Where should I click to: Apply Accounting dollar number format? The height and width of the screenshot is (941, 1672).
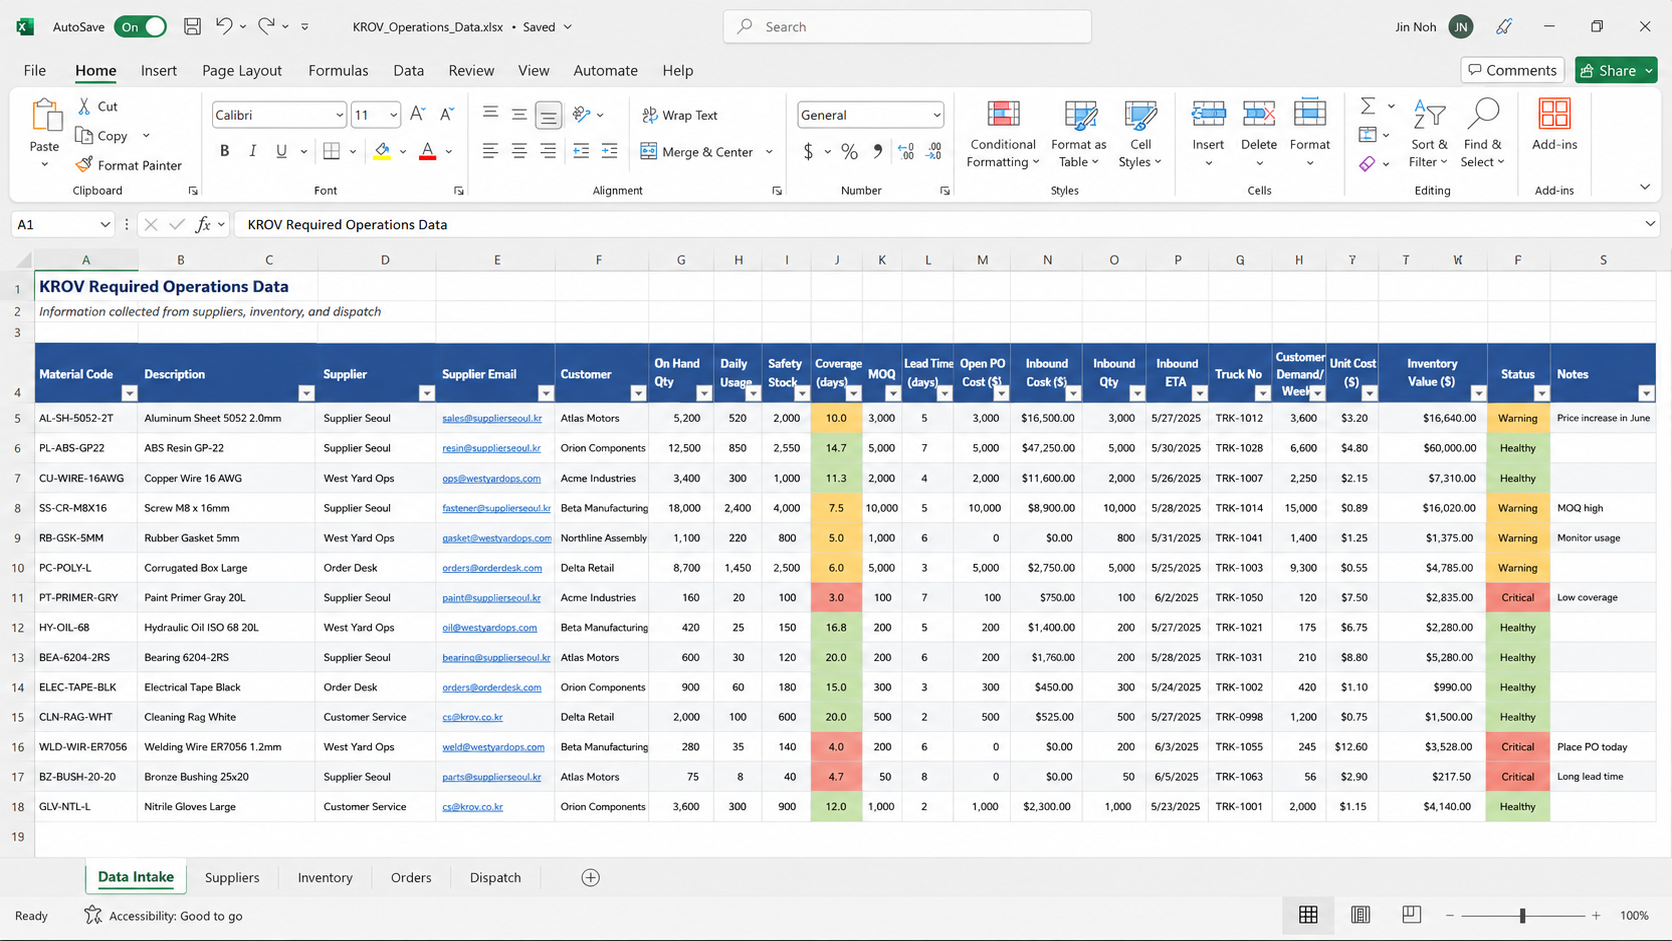[x=808, y=152]
